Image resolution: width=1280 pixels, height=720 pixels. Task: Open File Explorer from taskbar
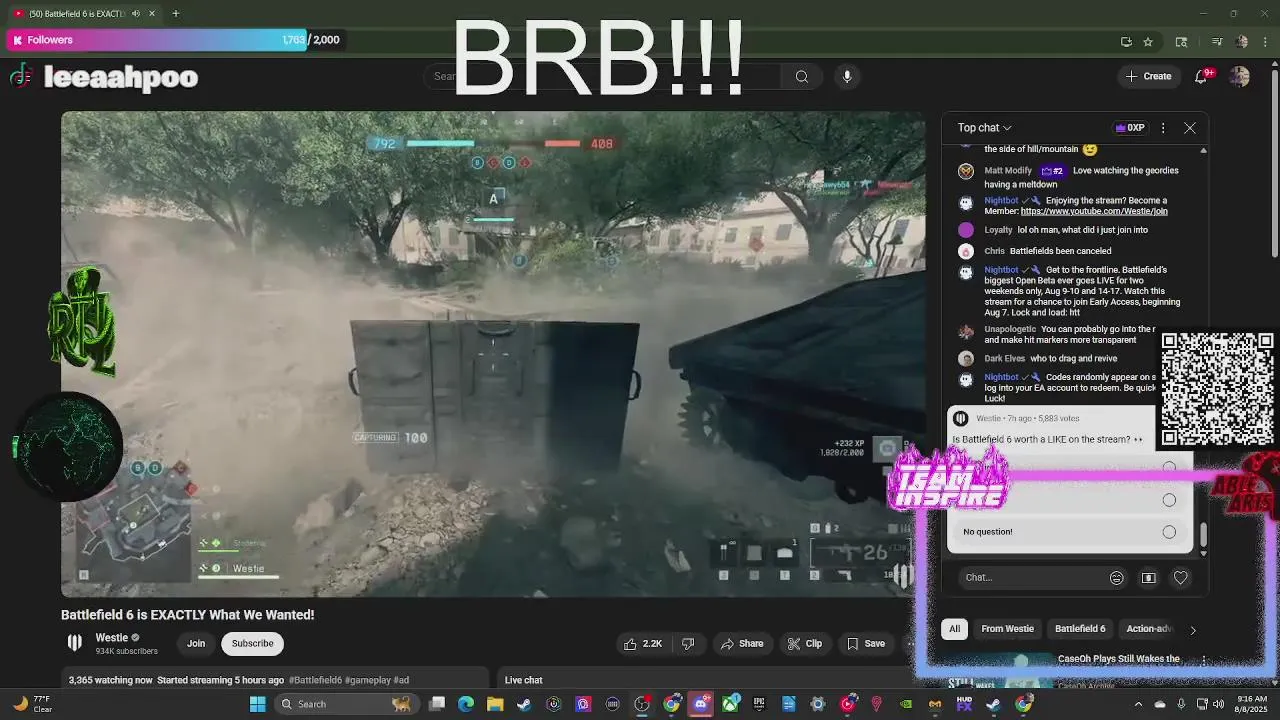[x=495, y=704]
